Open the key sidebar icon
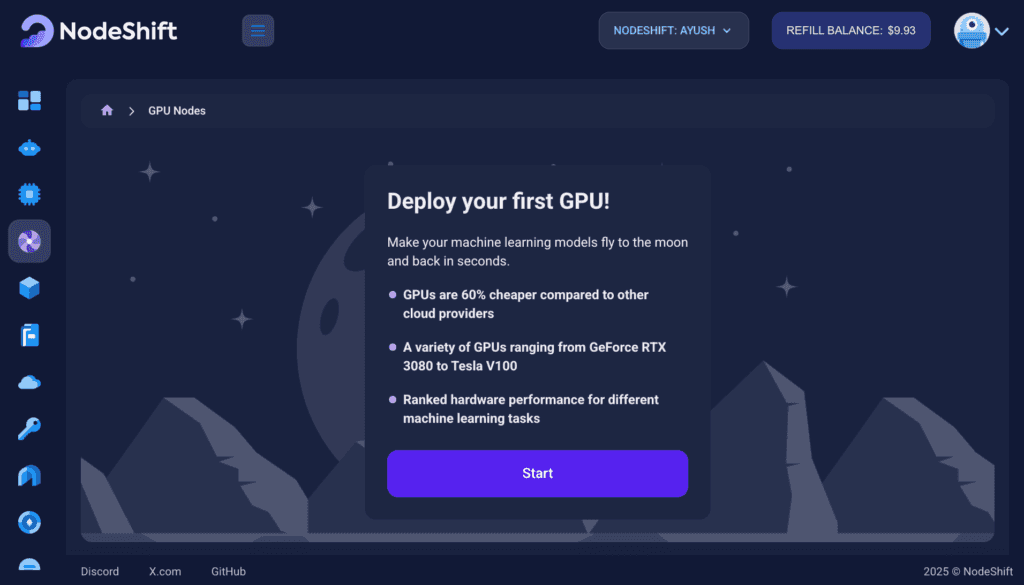Image resolution: width=1024 pixels, height=585 pixels. pos(29,429)
